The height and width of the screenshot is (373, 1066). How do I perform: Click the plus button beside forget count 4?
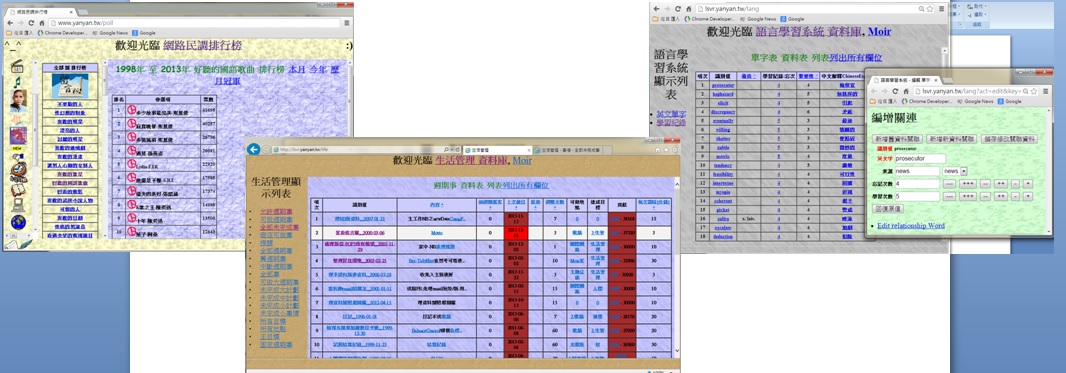coord(1028,183)
